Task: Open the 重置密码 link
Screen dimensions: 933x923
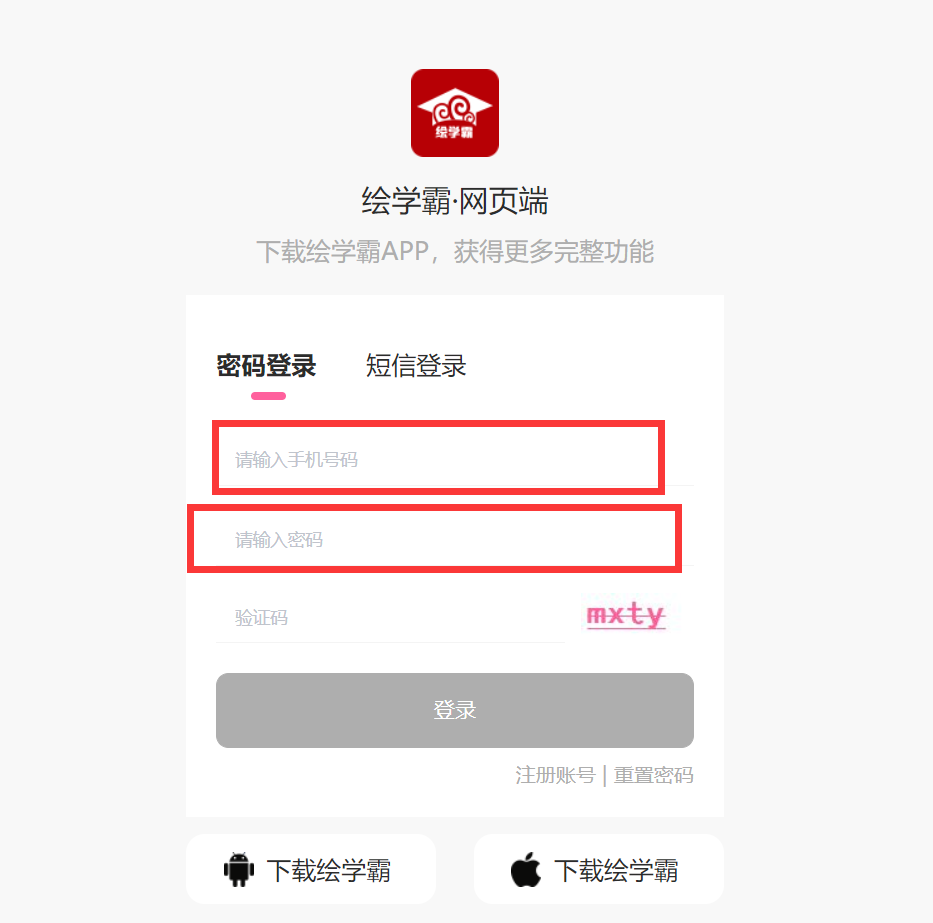Action: click(653, 775)
